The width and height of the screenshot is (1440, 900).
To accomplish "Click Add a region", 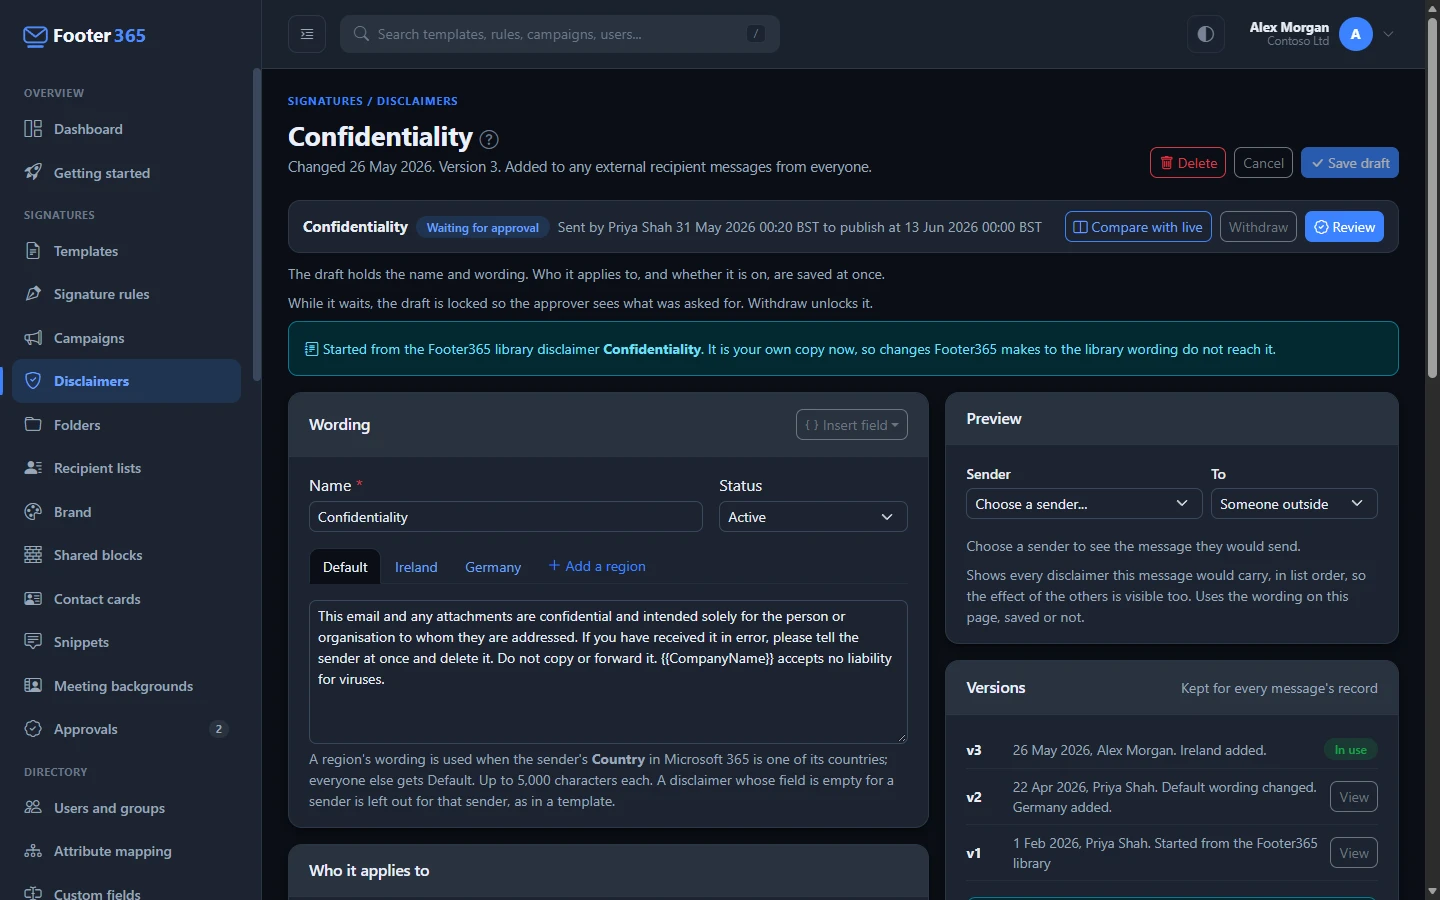I will point(597,566).
